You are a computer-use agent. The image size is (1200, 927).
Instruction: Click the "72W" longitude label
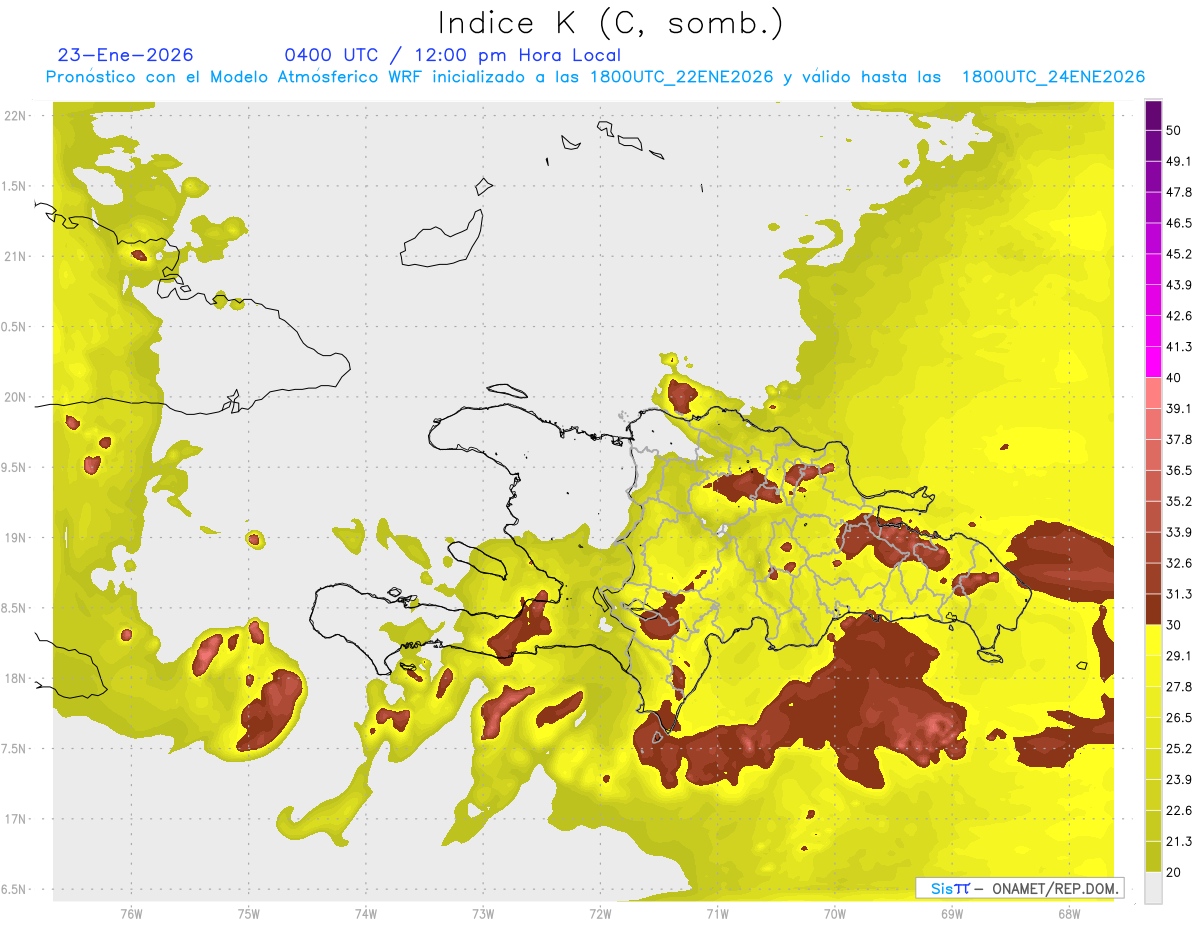tap(600, 914)
